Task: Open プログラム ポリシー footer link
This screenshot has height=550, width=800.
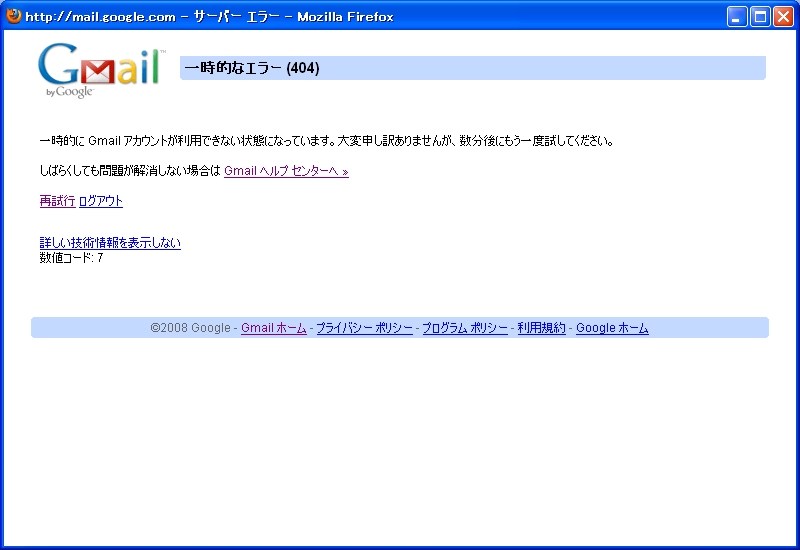Action: (x=465, y=328)
